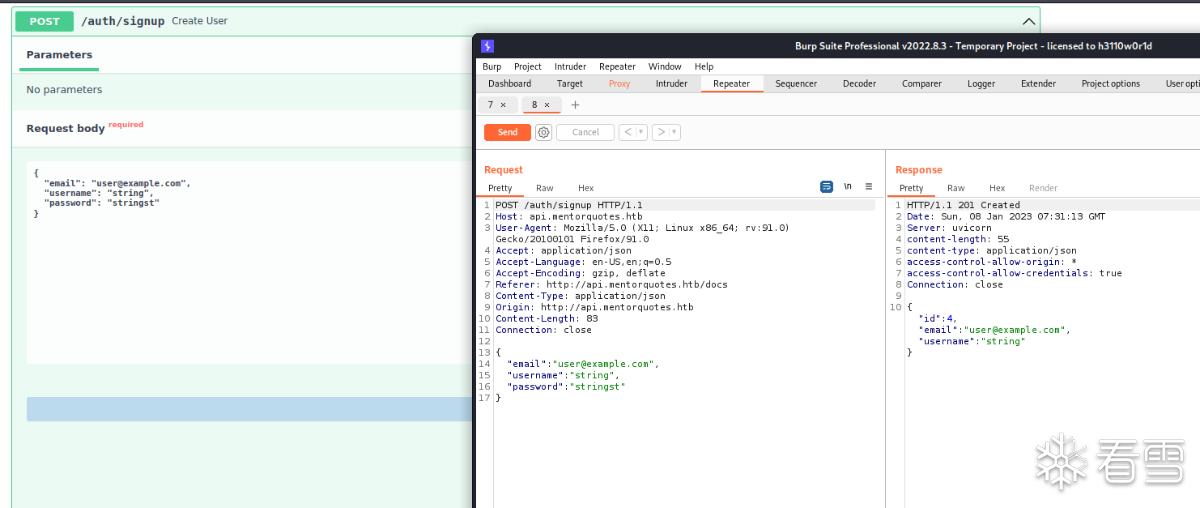Click 'No parameters' text in Swagger page
This screenshot has width=1200, height=508.
[x=64, y=90]
